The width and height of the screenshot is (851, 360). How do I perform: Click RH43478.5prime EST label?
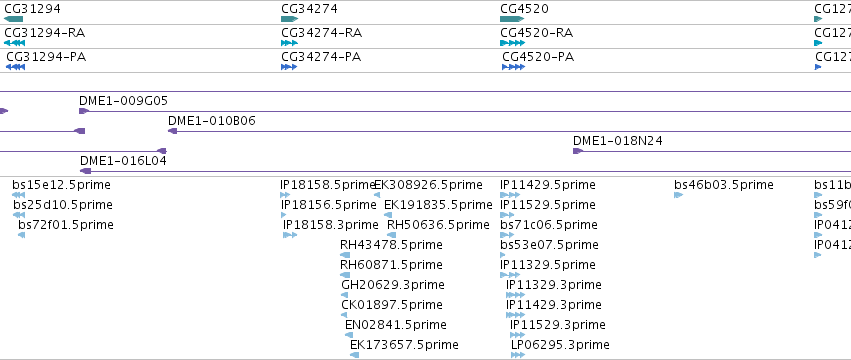click(391, 245)
